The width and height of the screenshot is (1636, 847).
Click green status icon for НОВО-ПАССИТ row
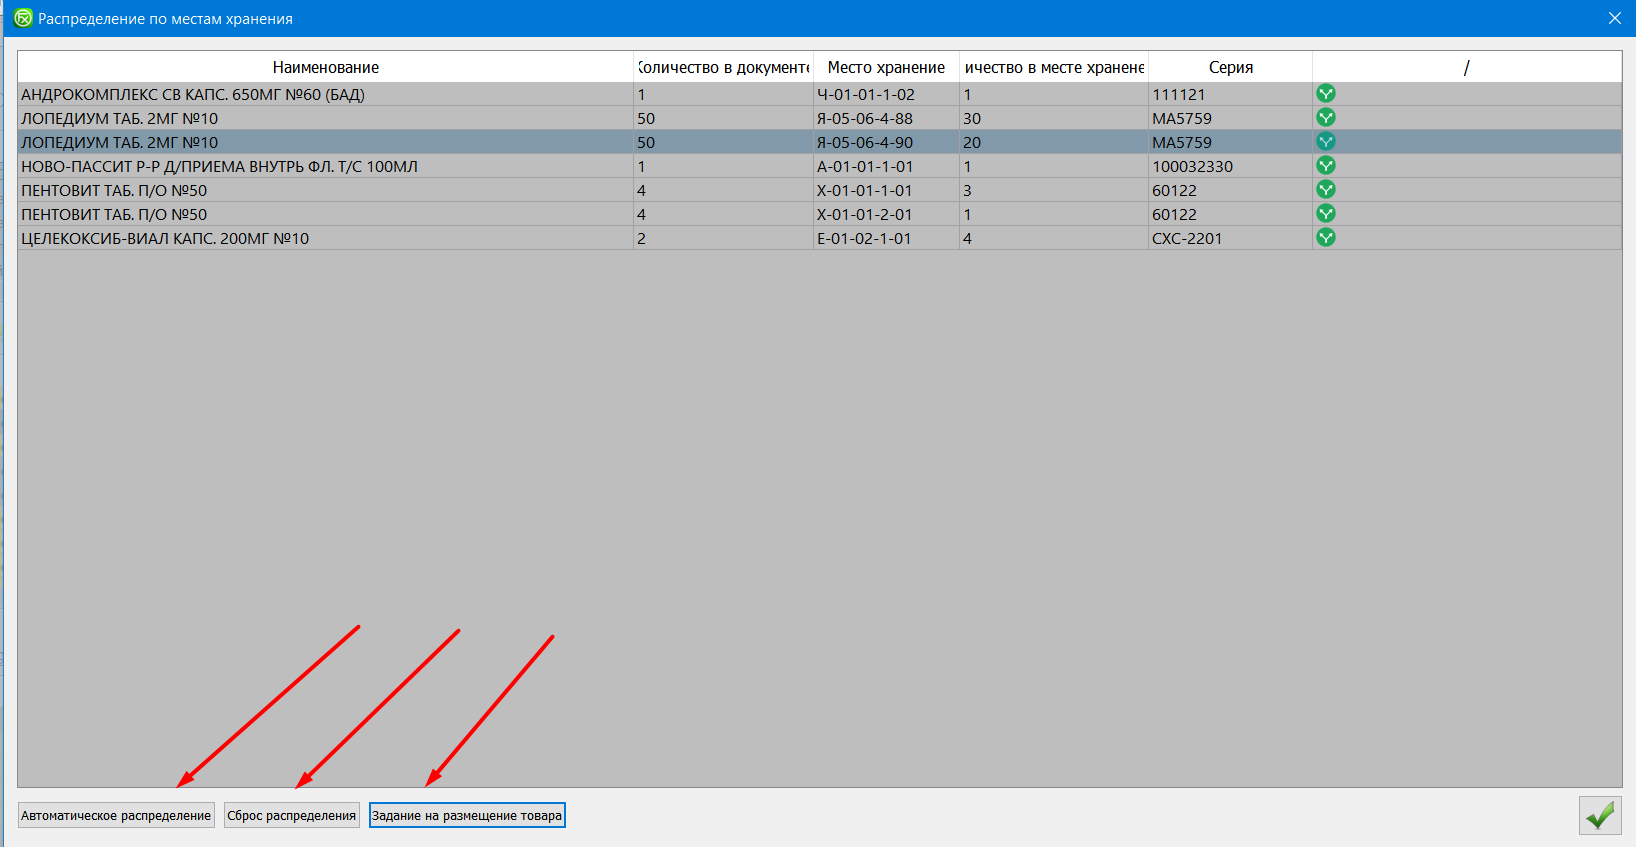point(1326,166)
